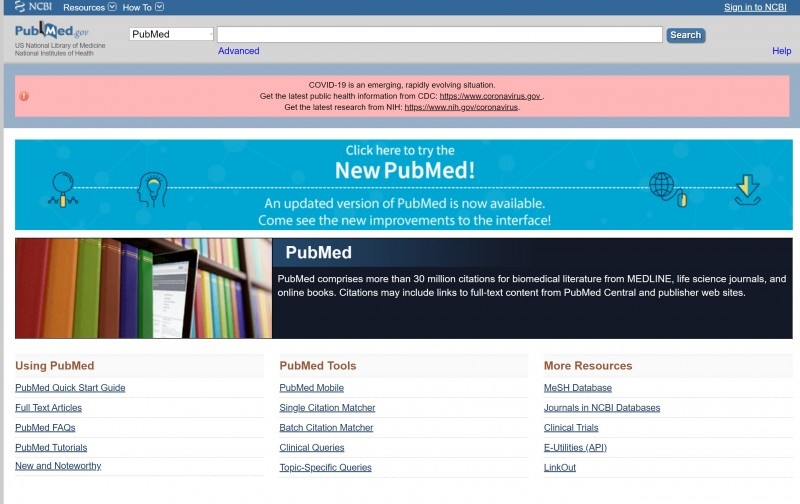Image resolution: width=800 pixels, height=504 pixels.
Task: Click the PubMed.gov logo
Action: [52, 31]
